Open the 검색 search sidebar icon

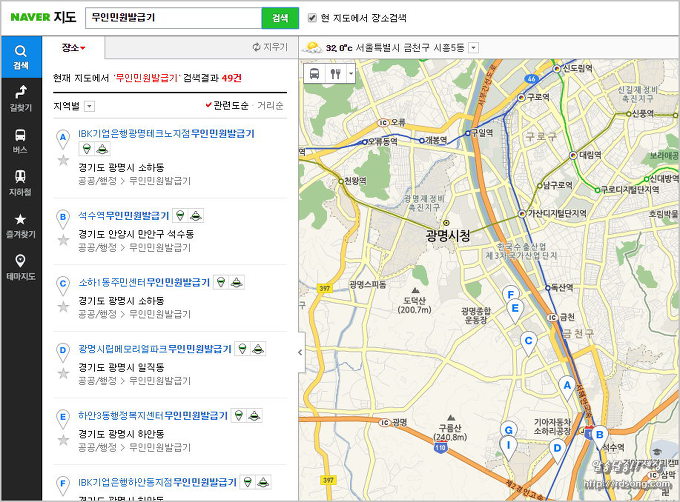[21, 57]
